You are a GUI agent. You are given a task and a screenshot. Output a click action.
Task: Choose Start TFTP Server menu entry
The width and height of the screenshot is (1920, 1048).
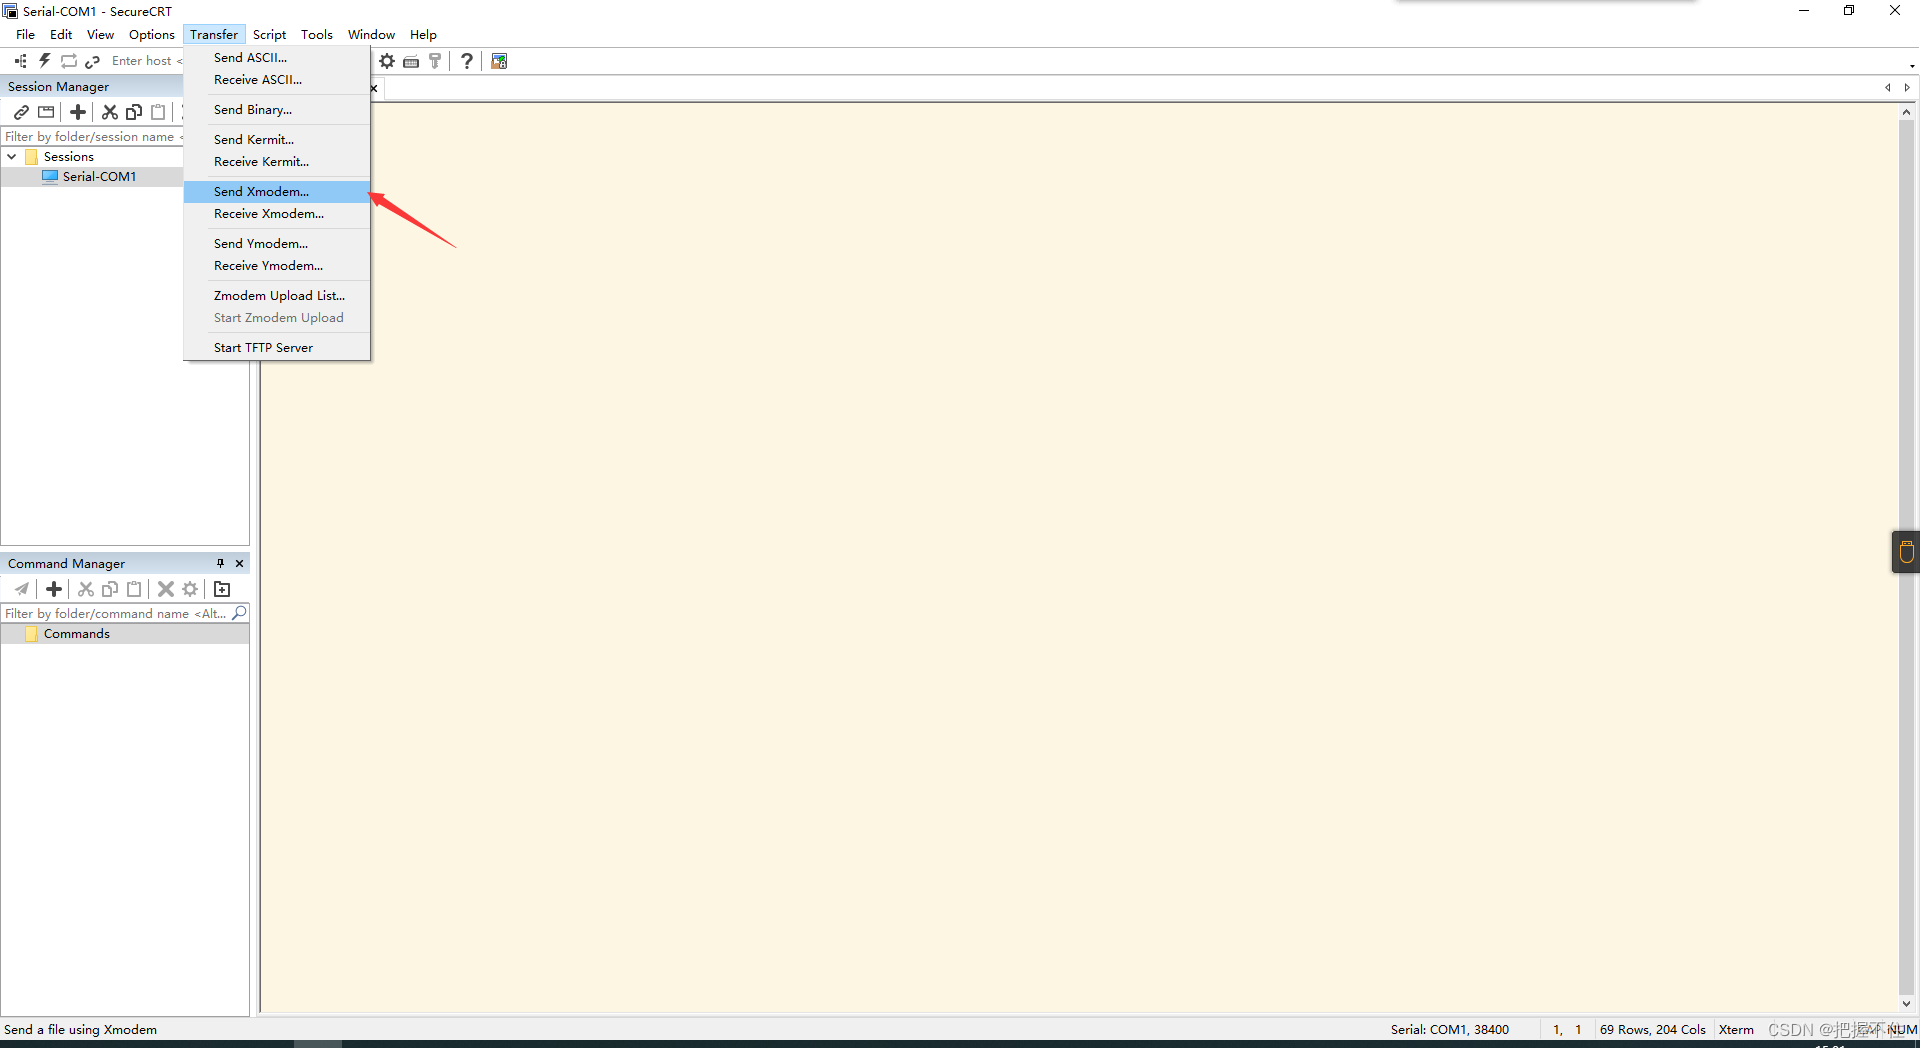pos(277,348)
